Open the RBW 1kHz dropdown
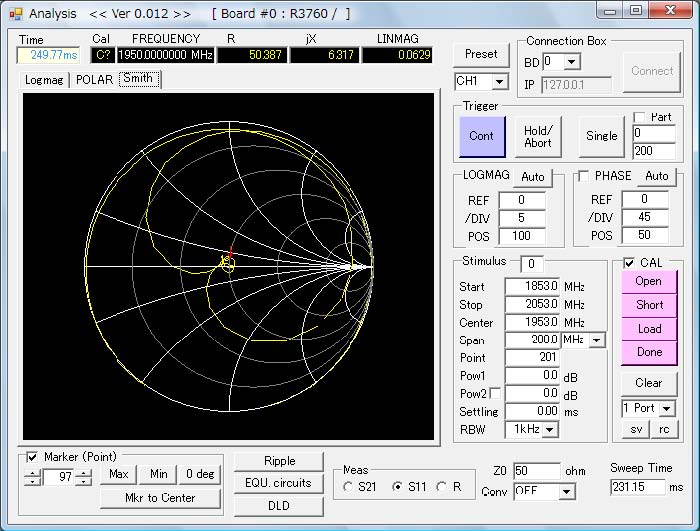Image resolution: width=700 pixels, height=531 pixels. point(549,429)
